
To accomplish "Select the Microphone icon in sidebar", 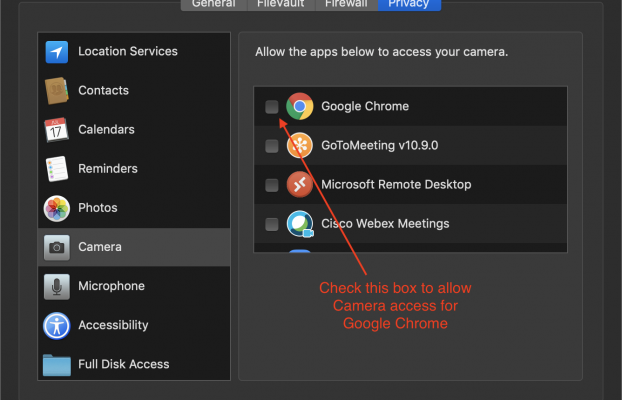I will click(57, 286).
